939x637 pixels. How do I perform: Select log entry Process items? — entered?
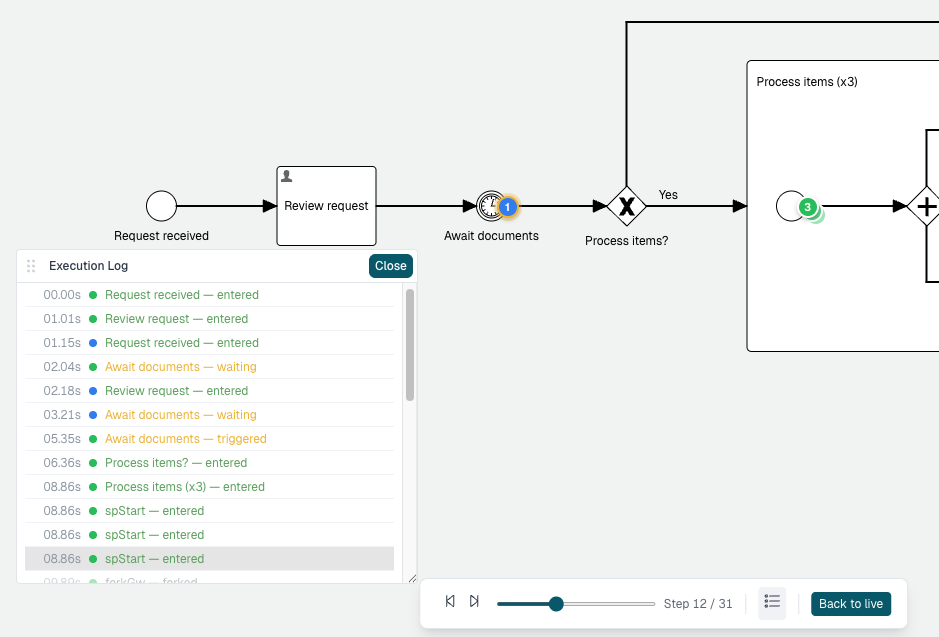210,463
